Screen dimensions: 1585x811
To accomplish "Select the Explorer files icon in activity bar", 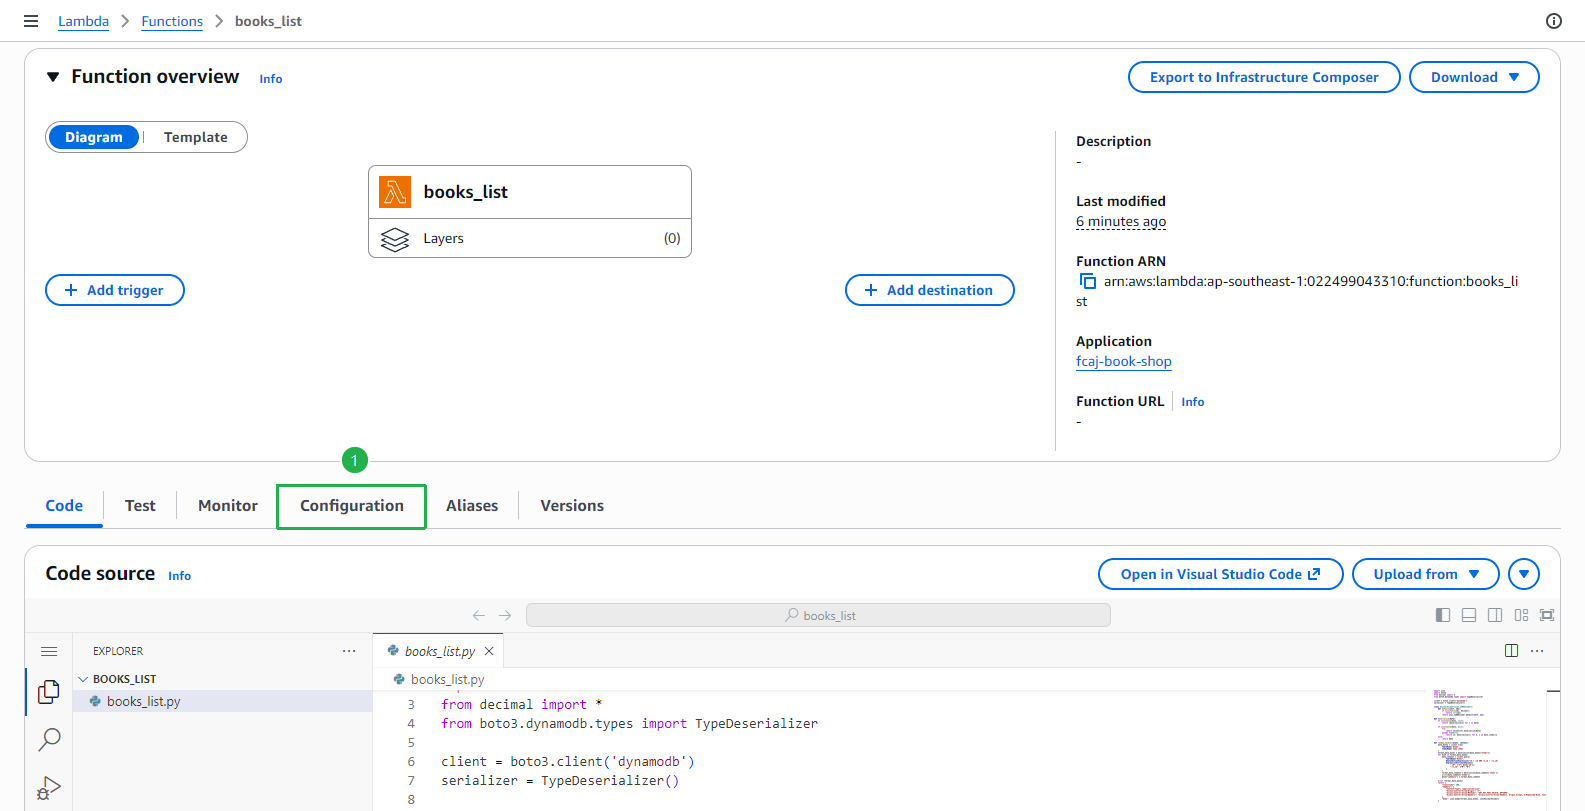I will 49,692.
